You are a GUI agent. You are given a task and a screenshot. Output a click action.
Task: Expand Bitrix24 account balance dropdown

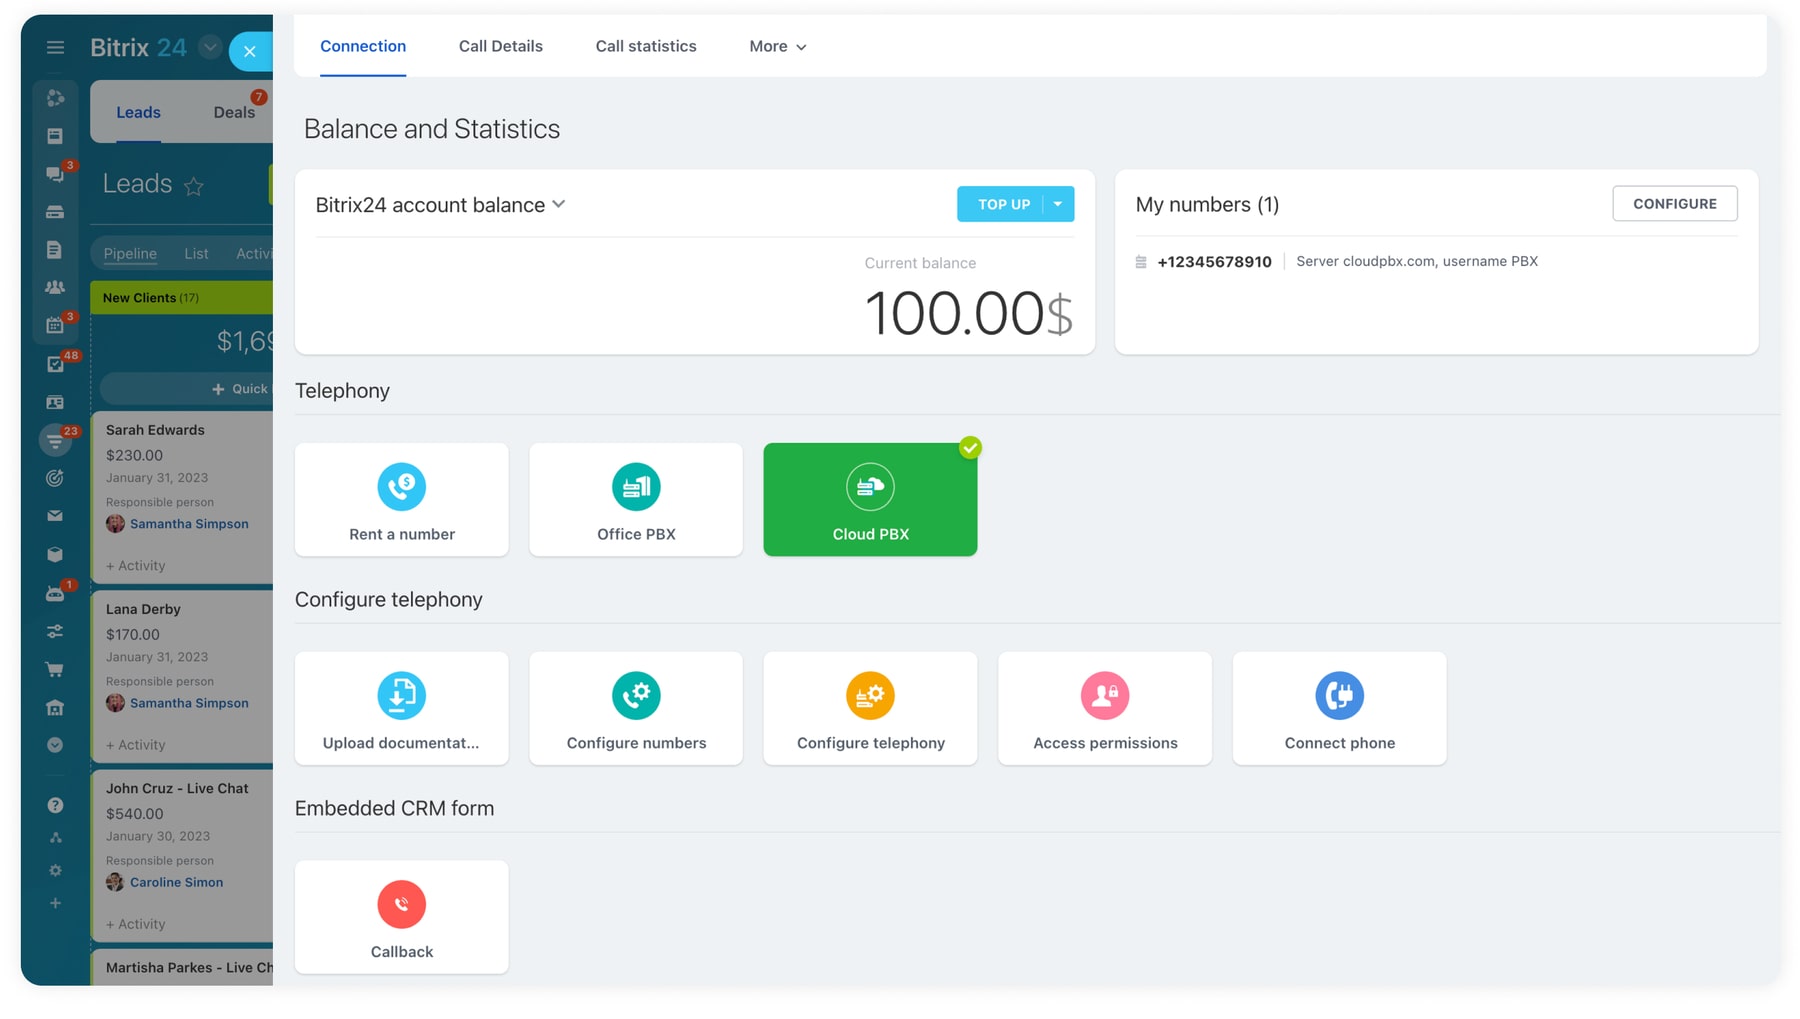tap(559, 204)
